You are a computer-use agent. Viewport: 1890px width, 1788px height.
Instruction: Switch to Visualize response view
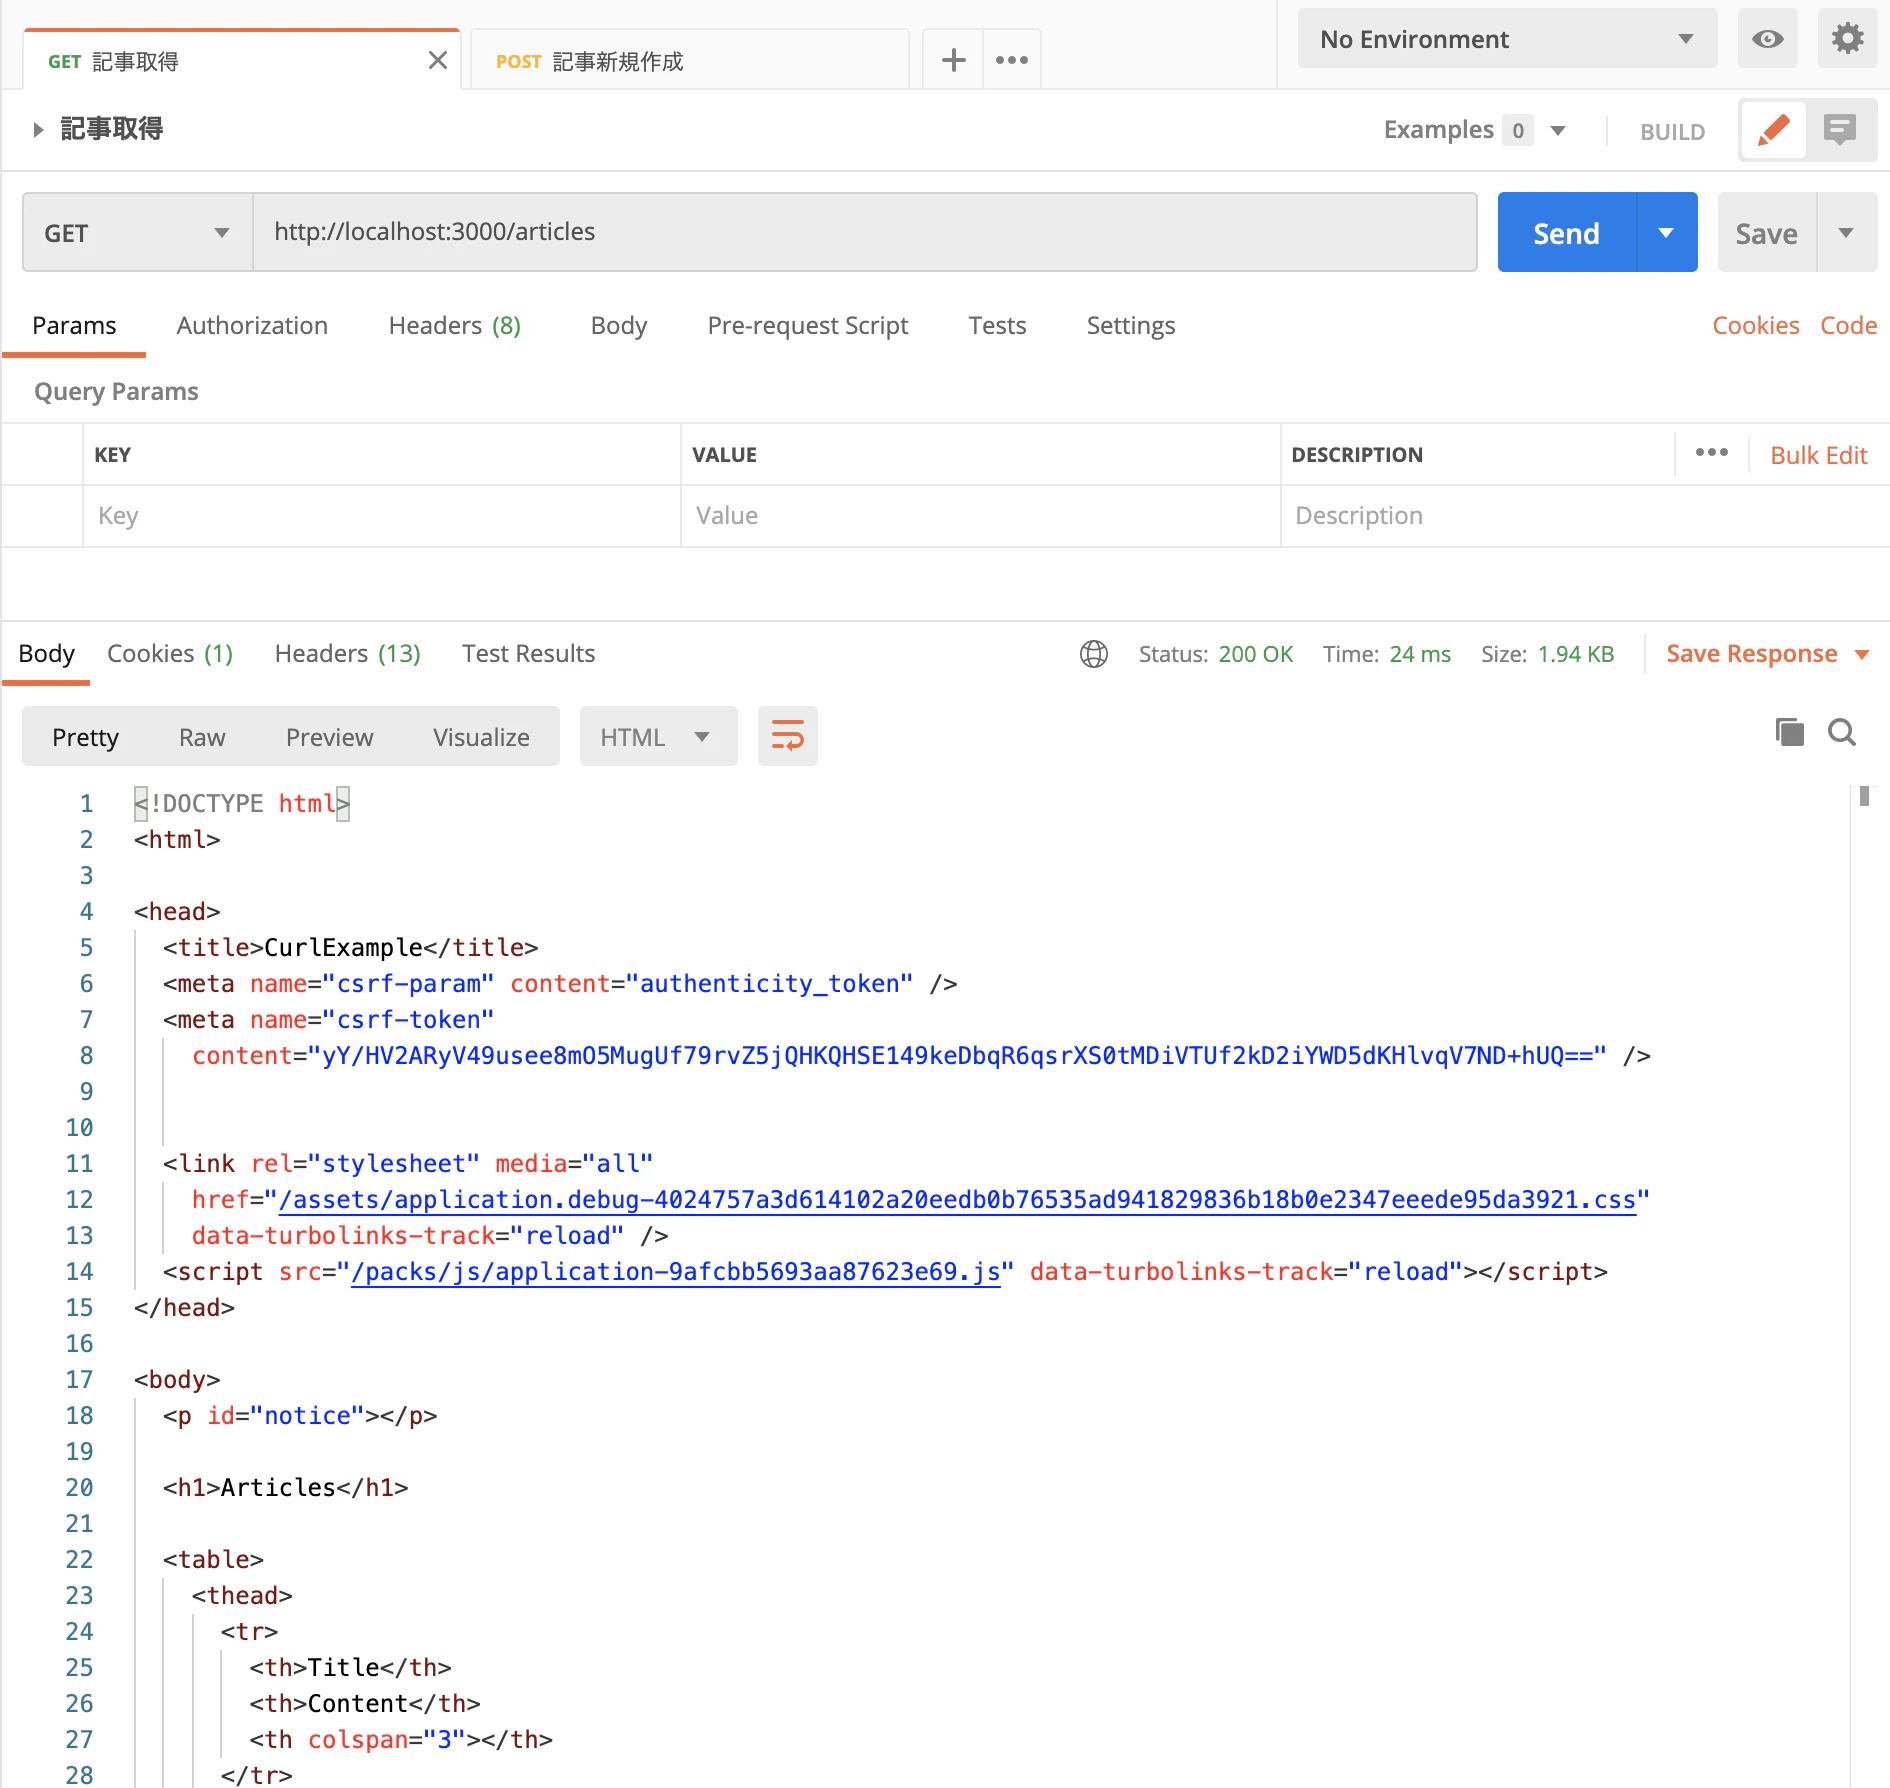click(x=481, y=737)
